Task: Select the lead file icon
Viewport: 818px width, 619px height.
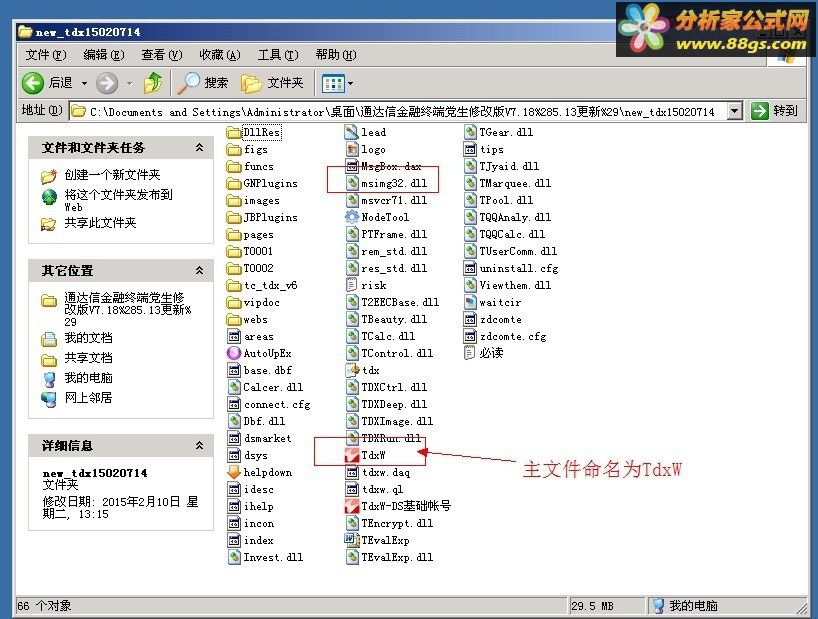Action: (x=352, y=132)
